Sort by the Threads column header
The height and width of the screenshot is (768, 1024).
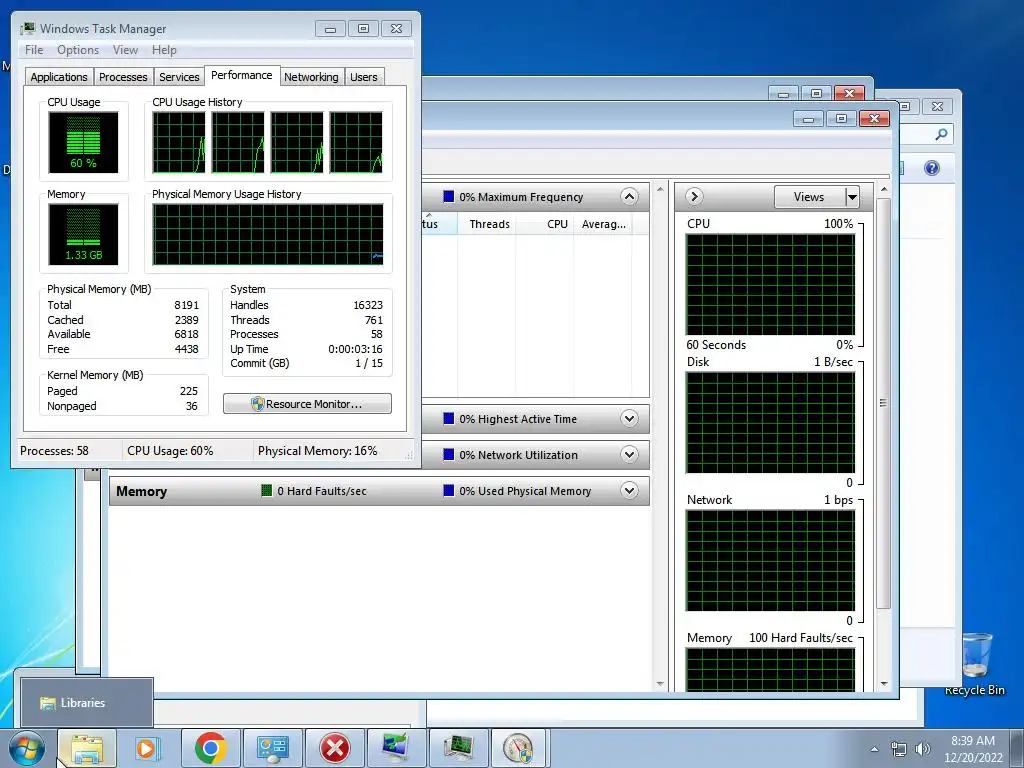pos(489,224)
